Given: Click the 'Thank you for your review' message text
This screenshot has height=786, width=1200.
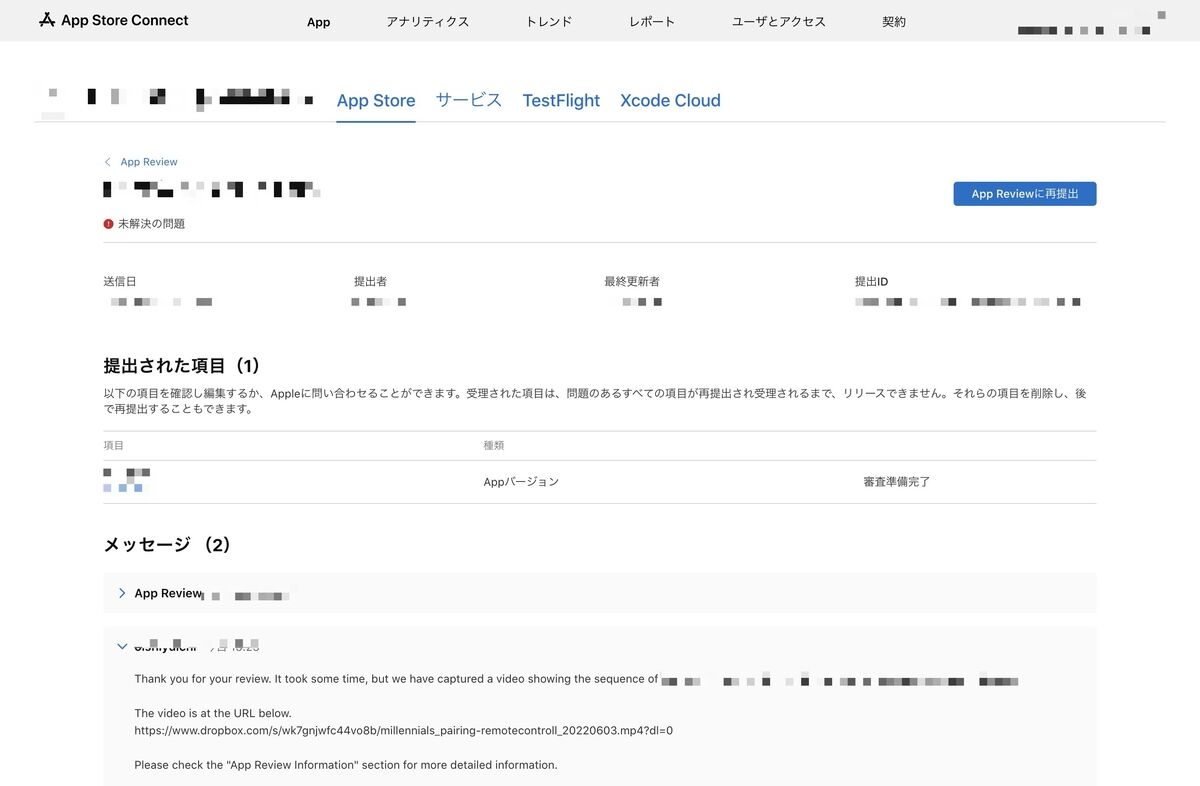Looking at the screenshot, I should (x=396, y=679).
